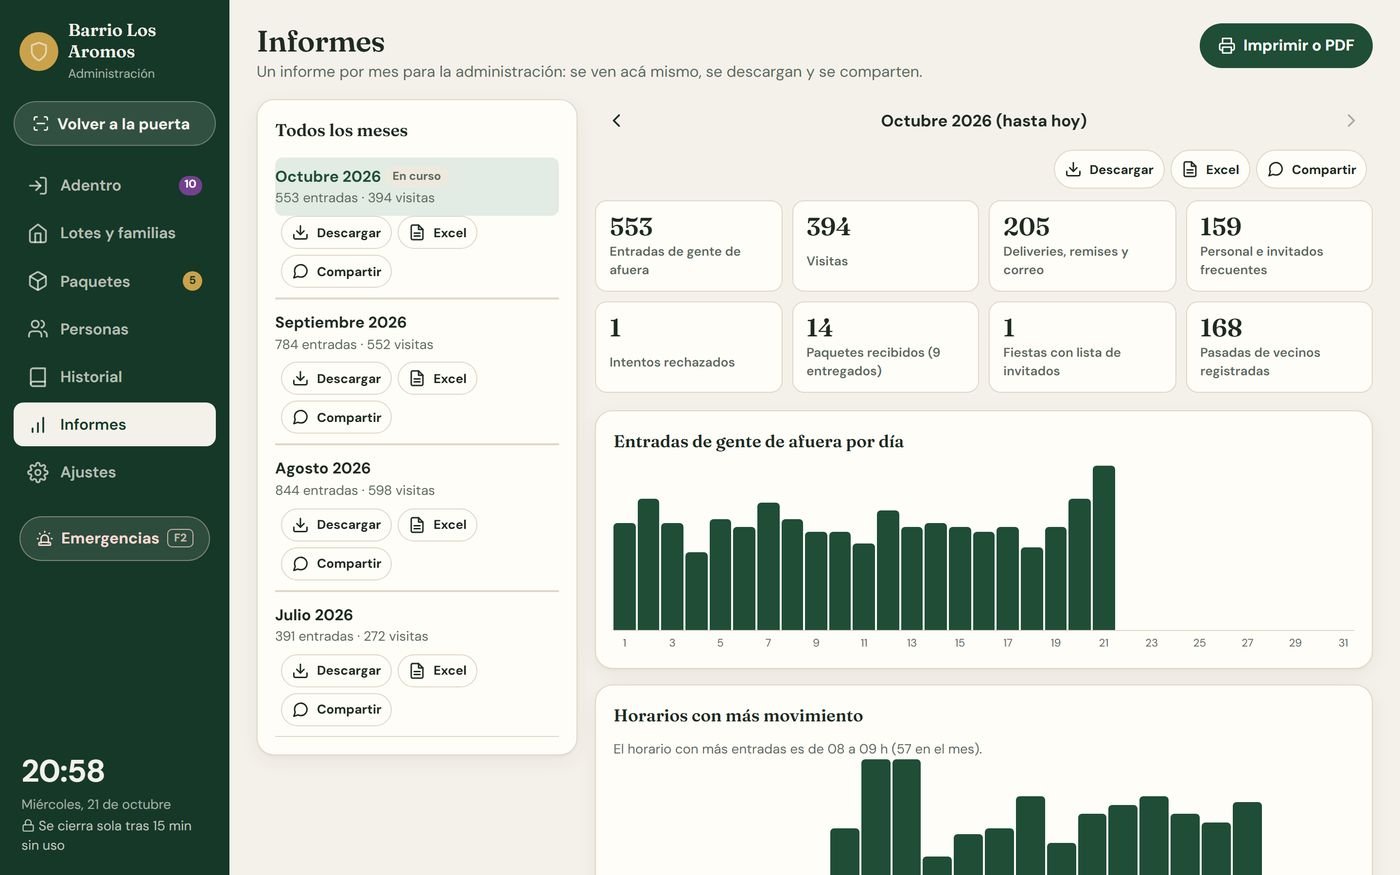This screenshot has width=1400, height=875.
Task: Click the siren icon on the Emergencias button
Action: coord(44,539)
